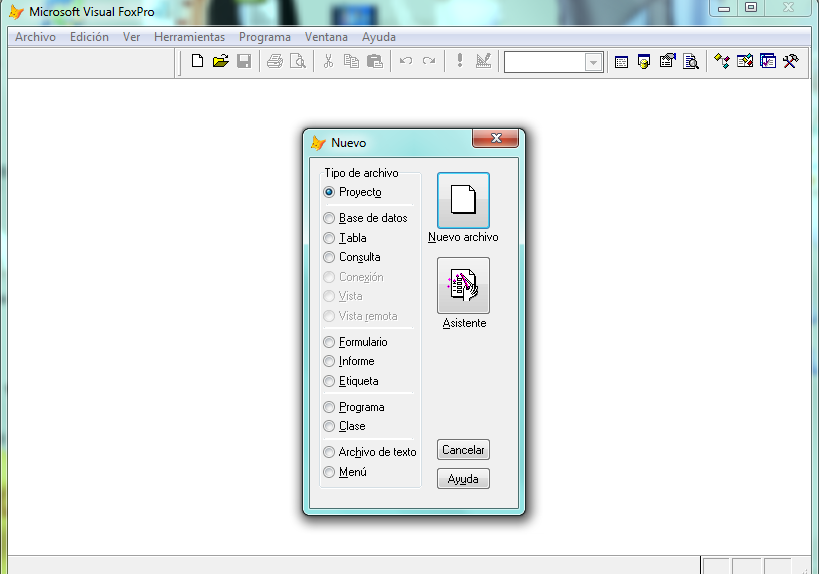Screen dimensions: 819x574
Task: Select the Menú radio button
Action: [329, 472]
